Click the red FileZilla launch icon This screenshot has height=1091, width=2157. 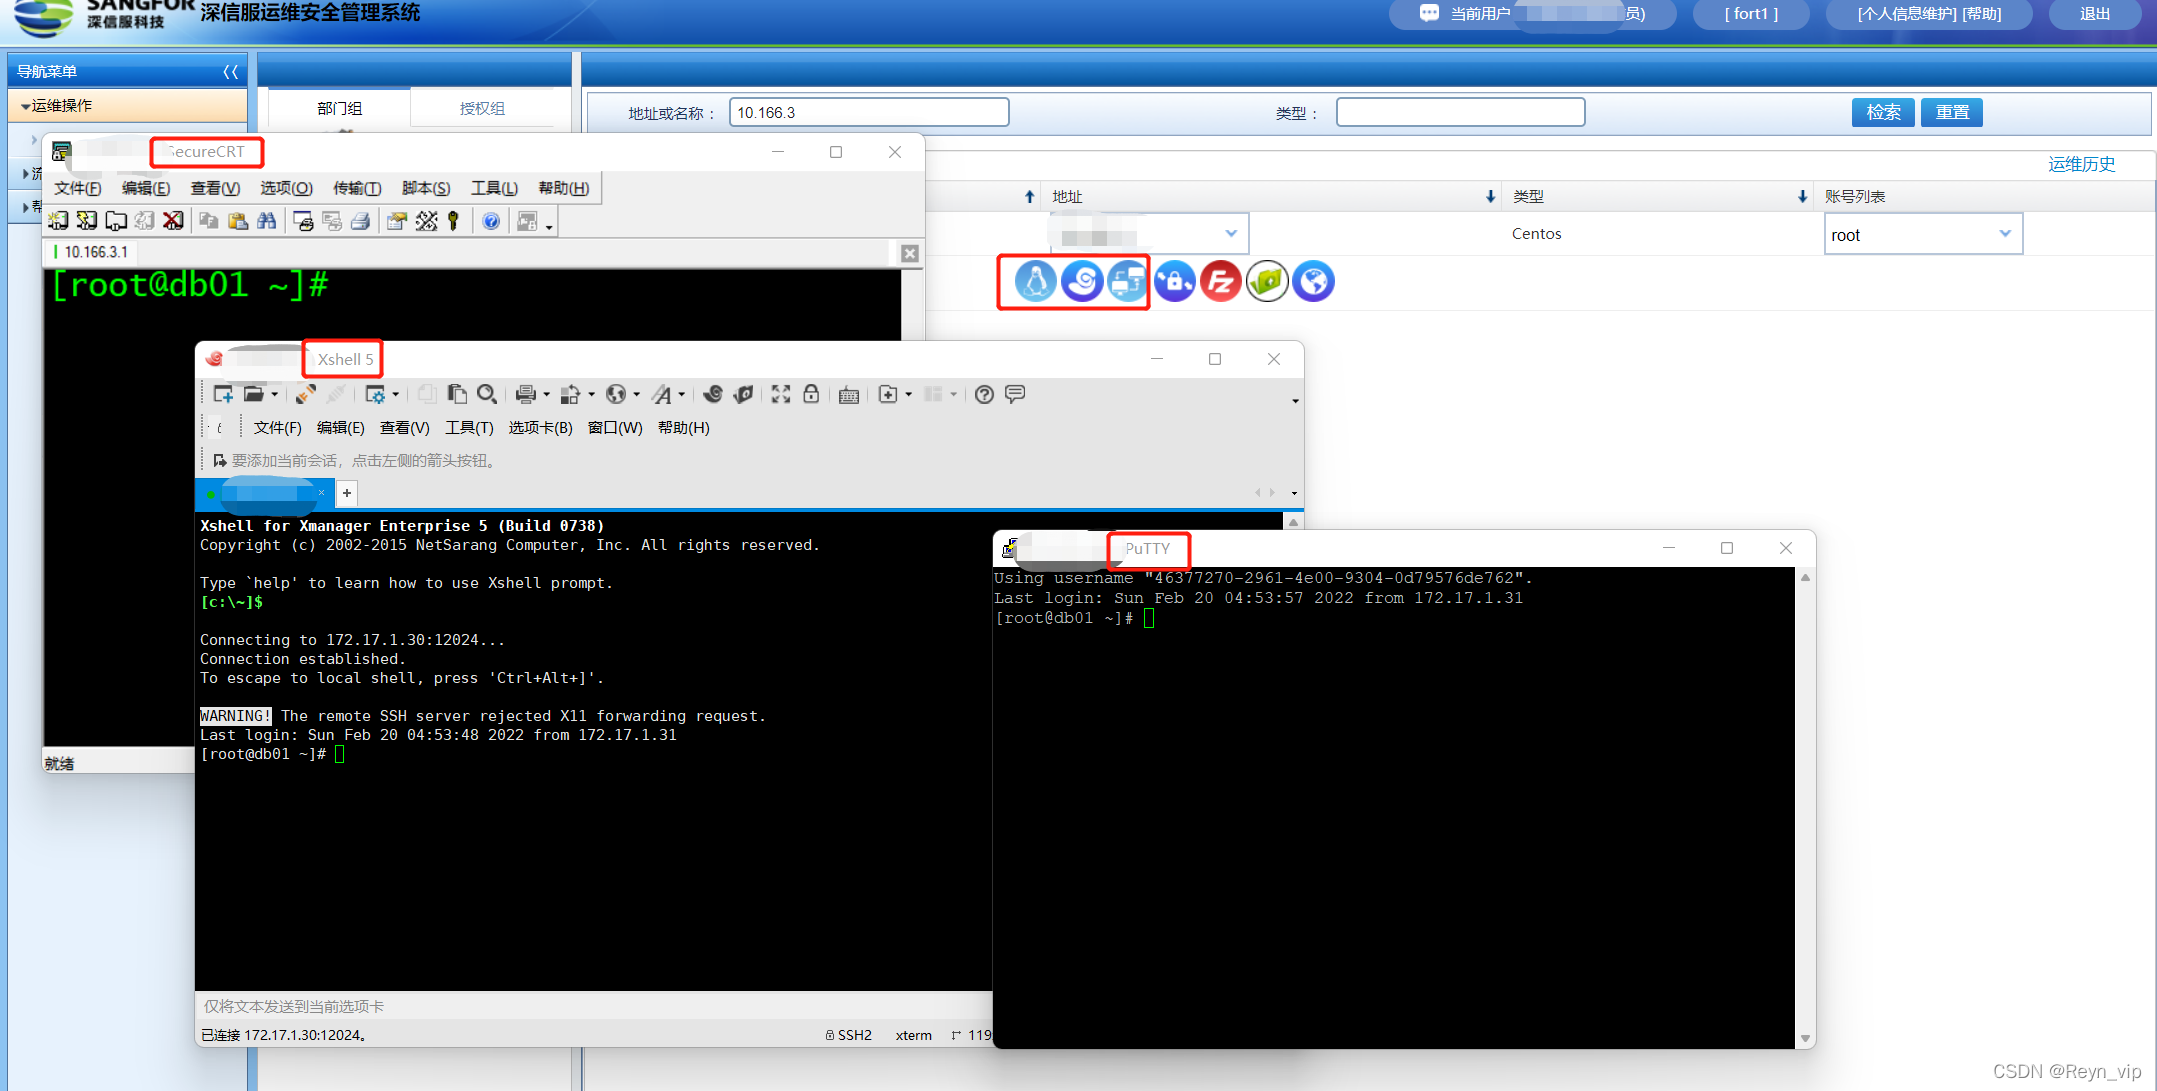(x=1220, y=281)
